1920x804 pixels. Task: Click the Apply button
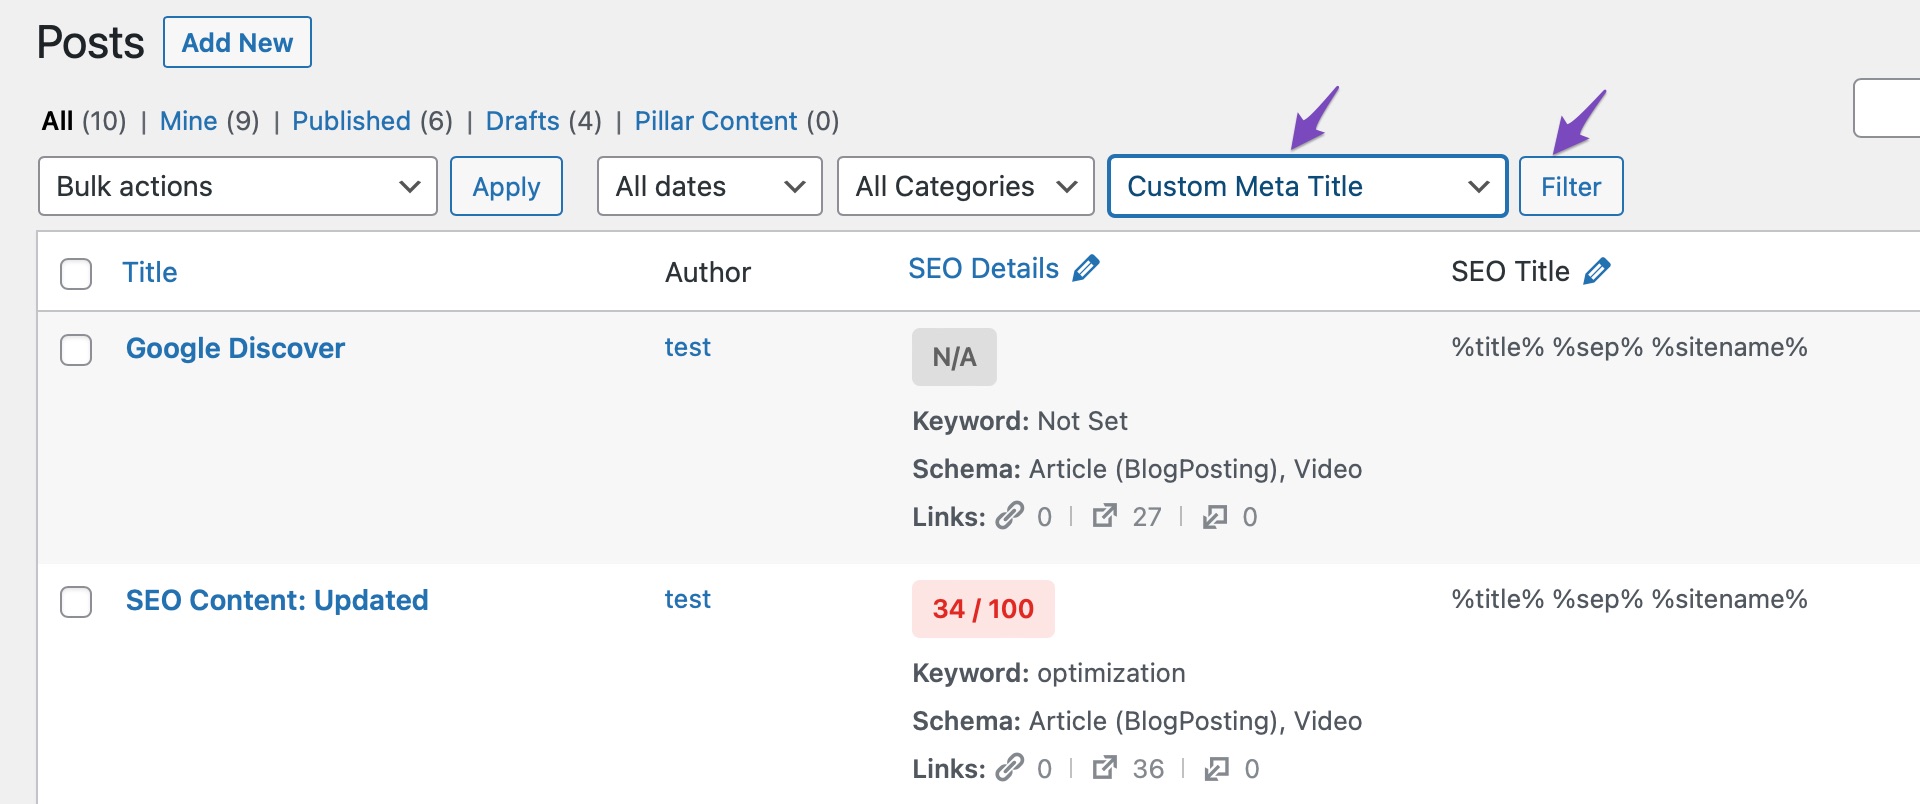point(506,186)
